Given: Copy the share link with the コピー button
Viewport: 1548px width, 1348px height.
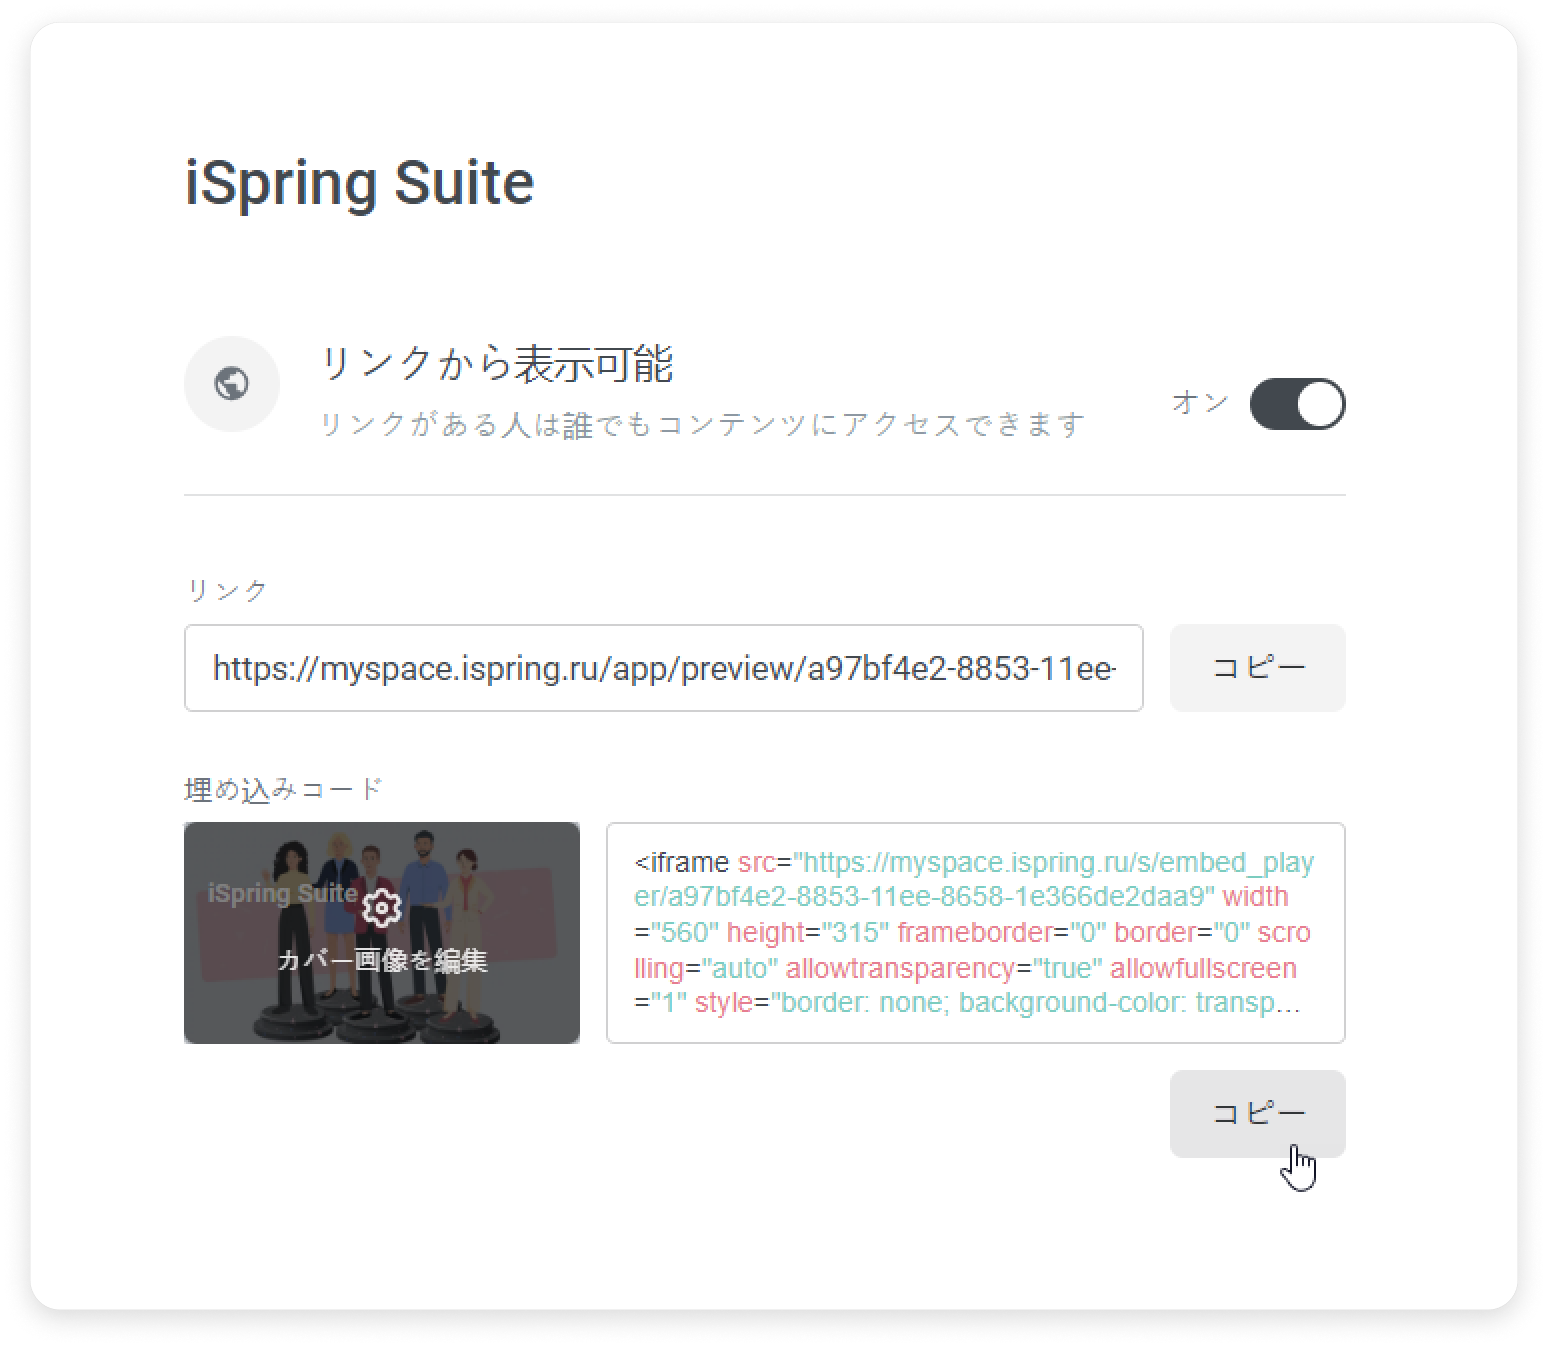Looking at the screenshot, I should pyautogui.click(x=1257, y=668).
